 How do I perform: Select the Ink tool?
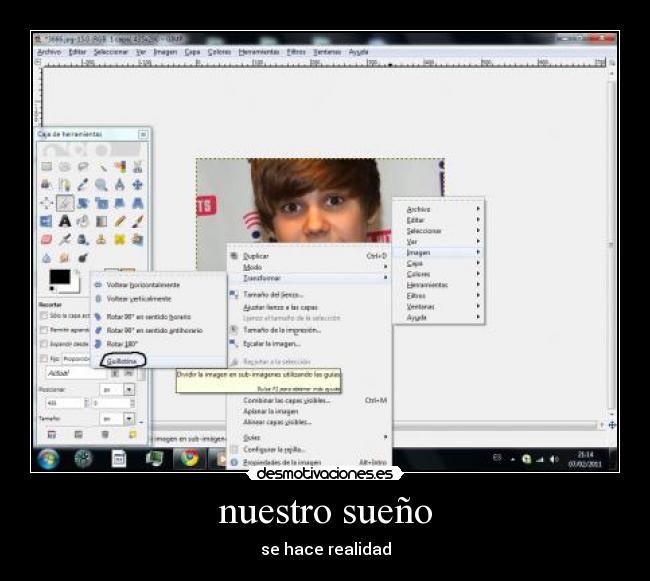coord(83,240)
